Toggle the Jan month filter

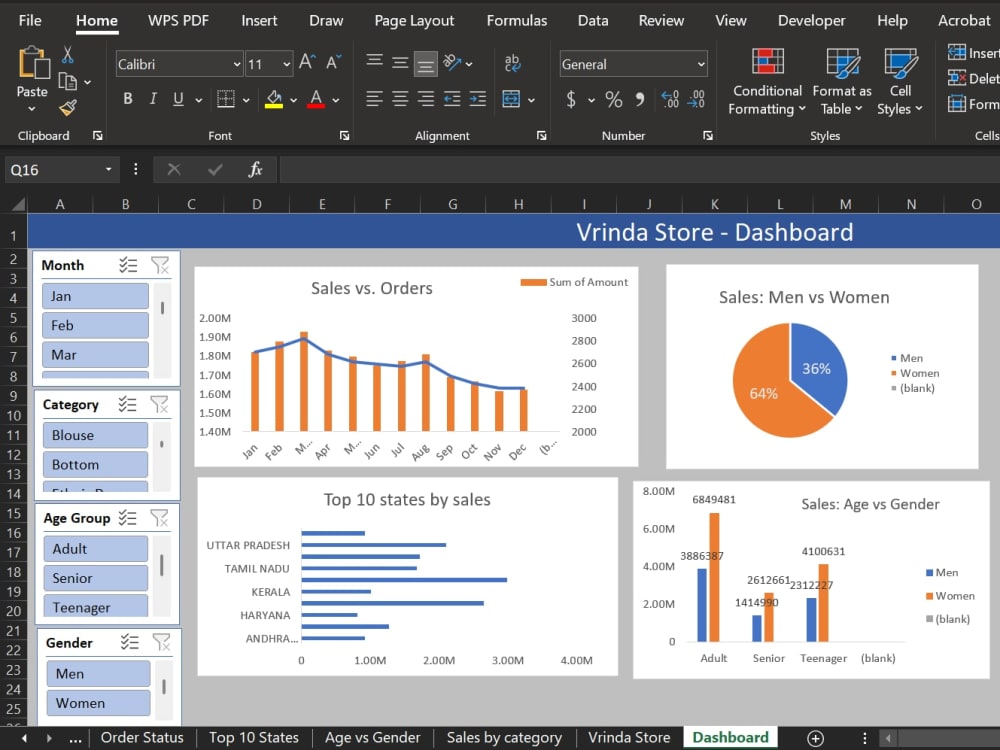tap(96, 296)
